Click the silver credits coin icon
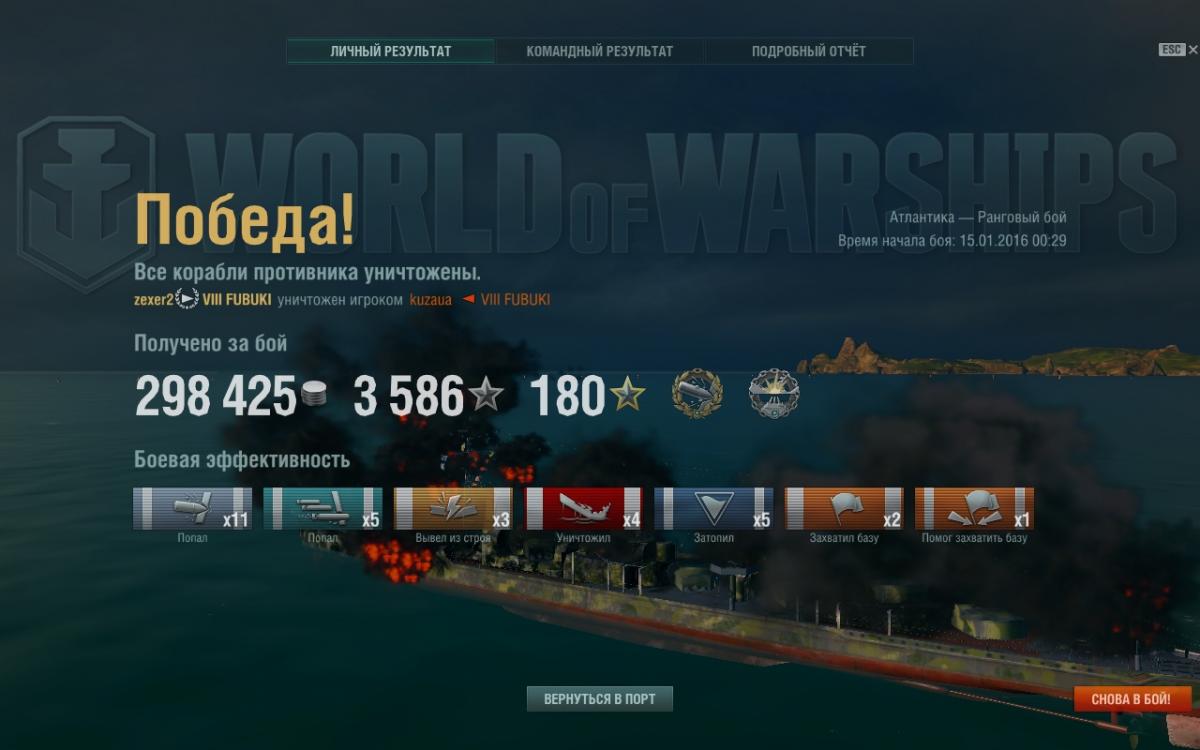 pyautogui.click(x=314, y=395)
